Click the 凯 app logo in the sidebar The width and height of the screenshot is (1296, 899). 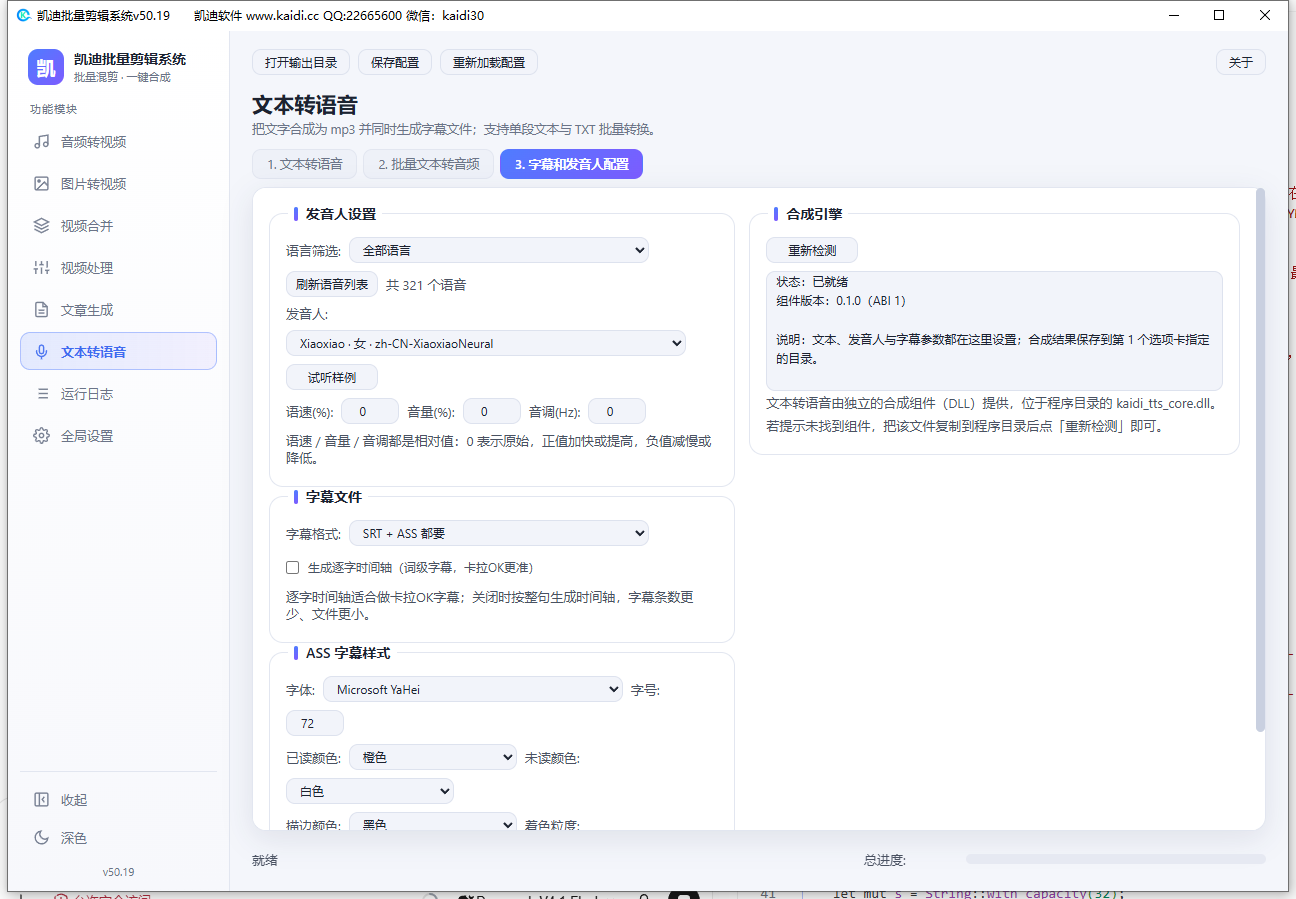click(46, 67)
